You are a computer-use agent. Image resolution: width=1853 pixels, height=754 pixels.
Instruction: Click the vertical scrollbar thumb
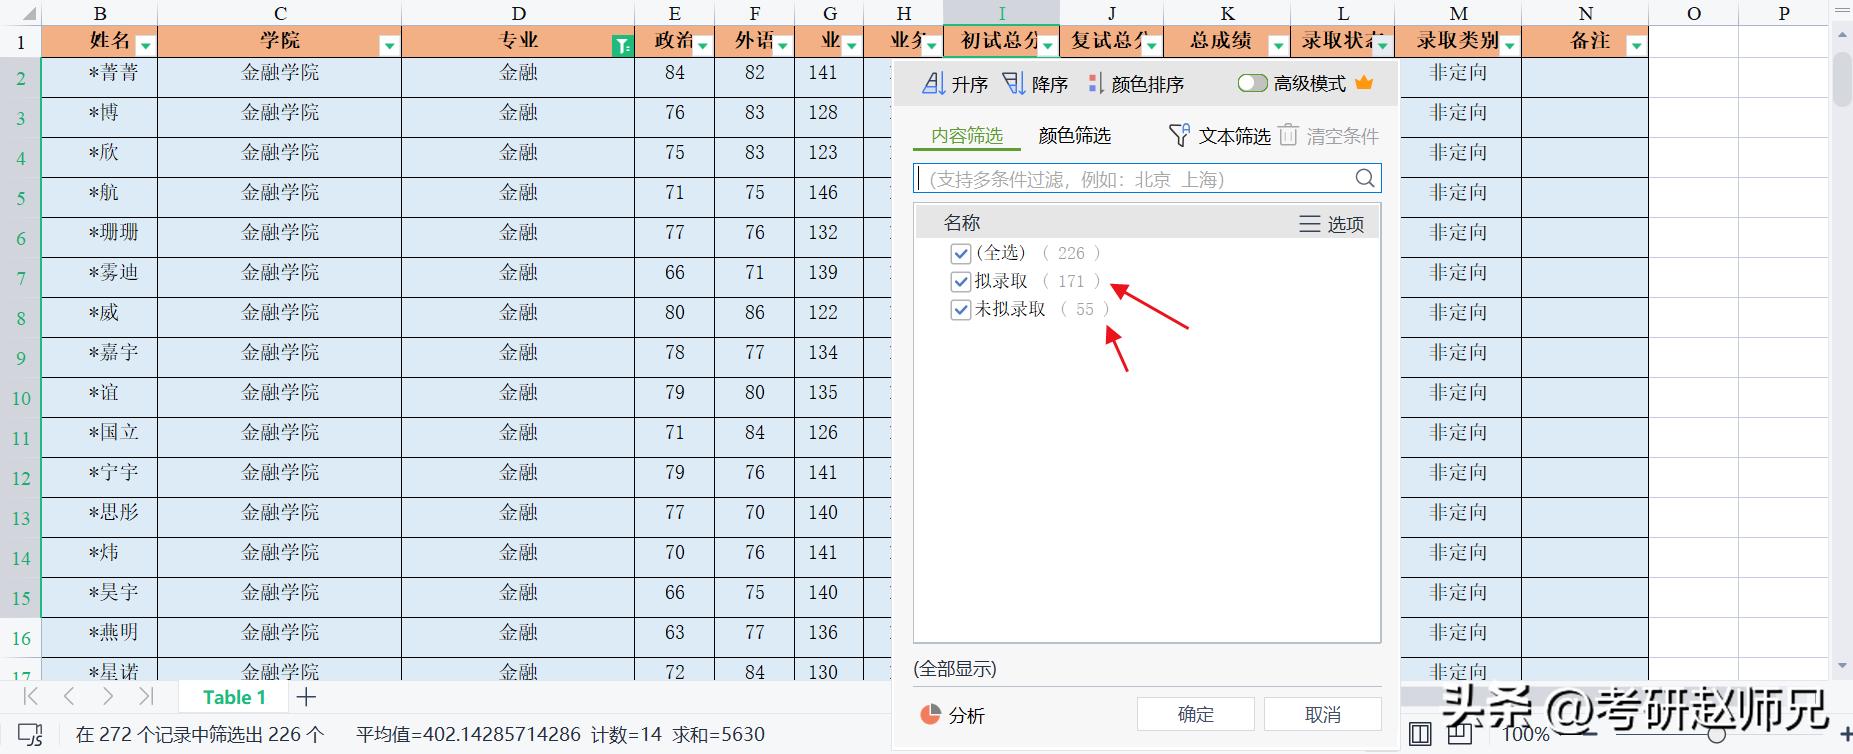coord(1842,78)
